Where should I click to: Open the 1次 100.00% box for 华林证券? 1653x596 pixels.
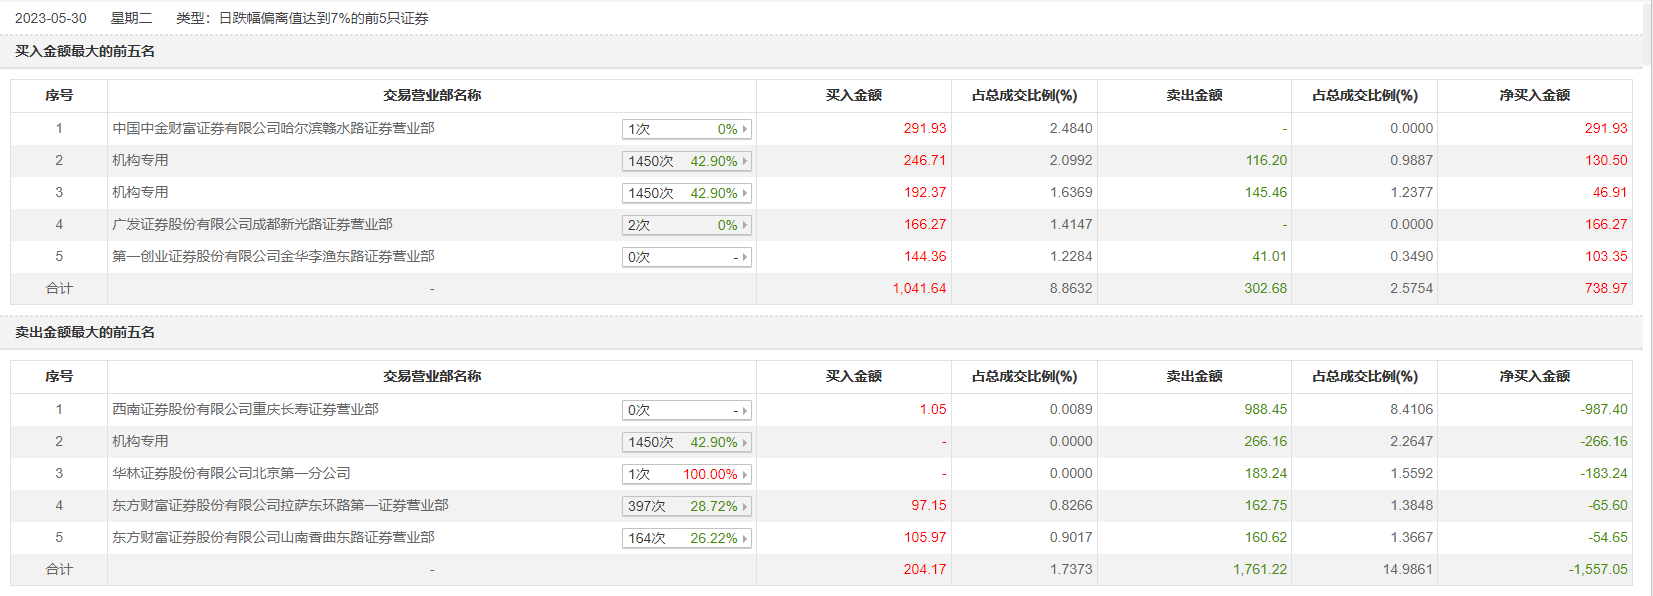pyautogui.click(x=686, y=474)
